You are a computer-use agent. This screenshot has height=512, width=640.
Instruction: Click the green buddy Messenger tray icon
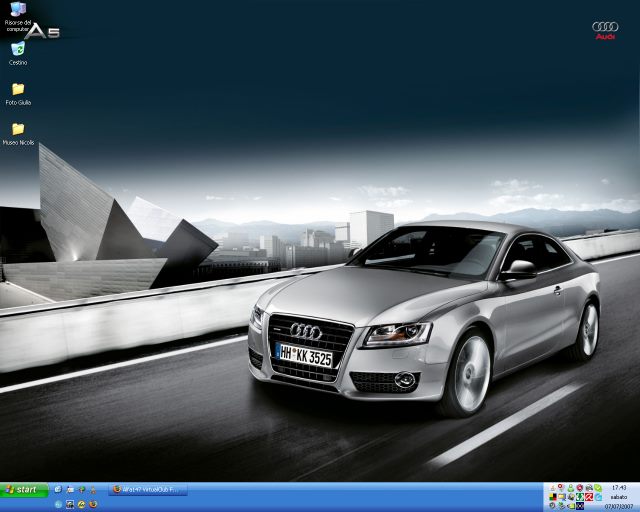(x=570, y=488)
